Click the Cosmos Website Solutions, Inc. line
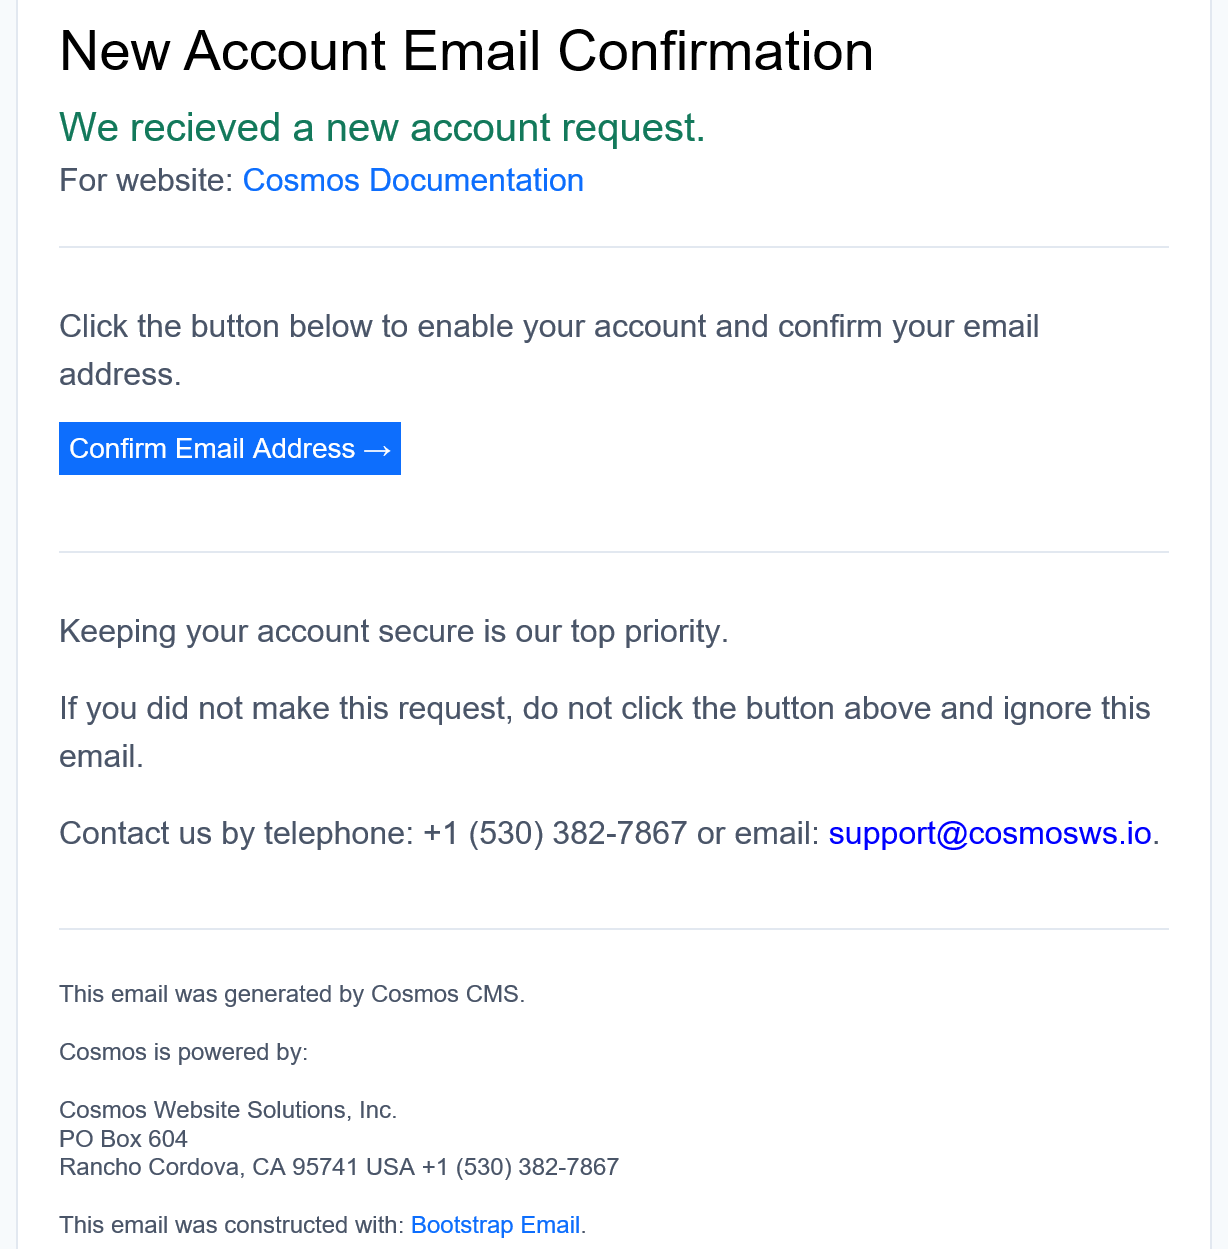Screen dimensions: 1228x1249 [x=228, y=1110]
